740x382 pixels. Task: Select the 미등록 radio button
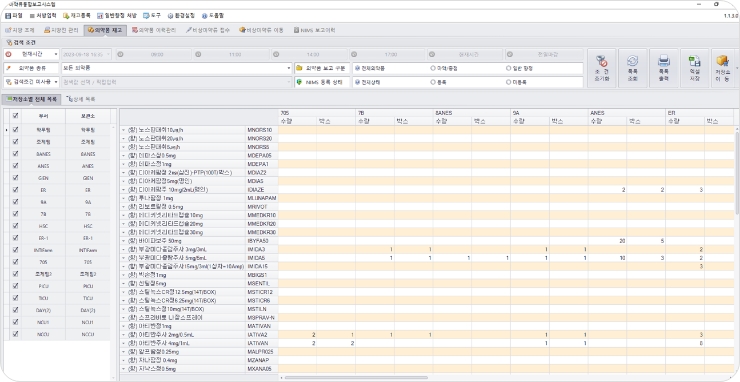[508, 82]
